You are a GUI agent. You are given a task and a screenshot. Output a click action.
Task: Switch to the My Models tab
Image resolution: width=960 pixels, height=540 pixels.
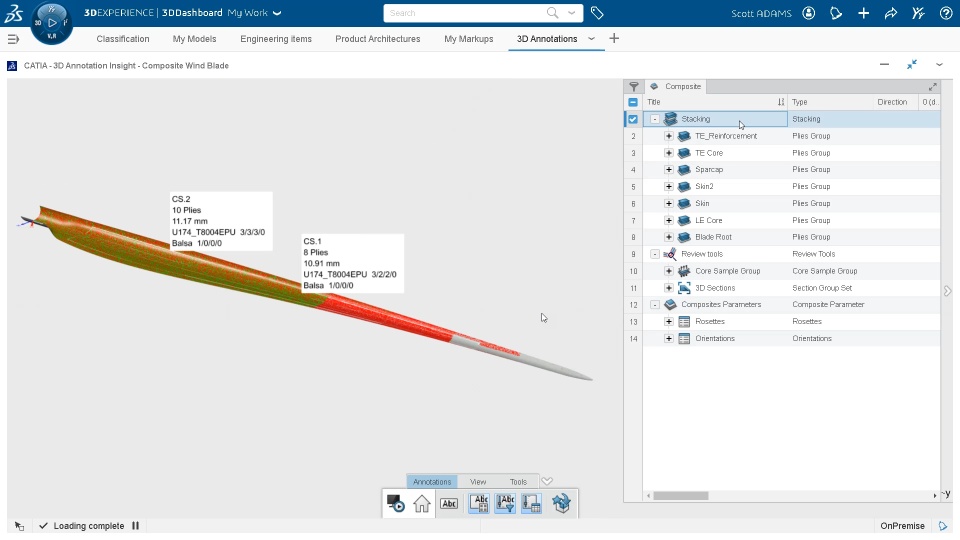click(x=194, y=39)
